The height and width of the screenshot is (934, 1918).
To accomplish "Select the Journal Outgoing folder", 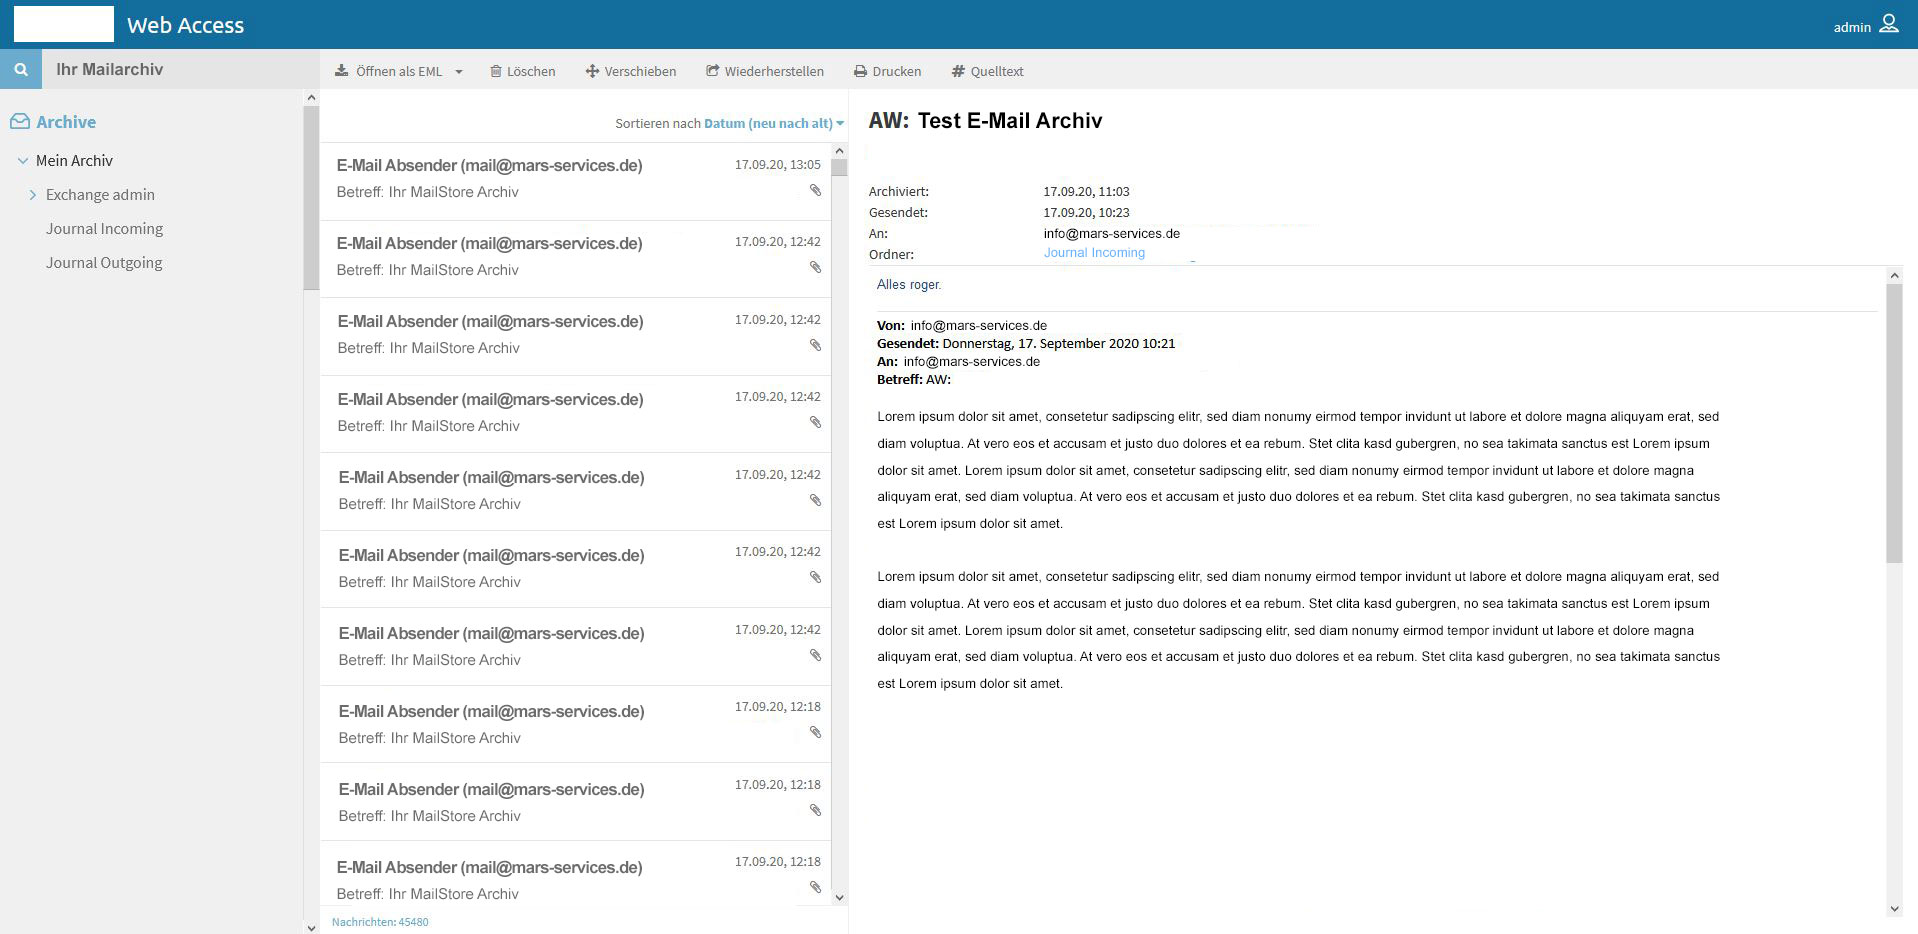I will [x=104, y=263].
